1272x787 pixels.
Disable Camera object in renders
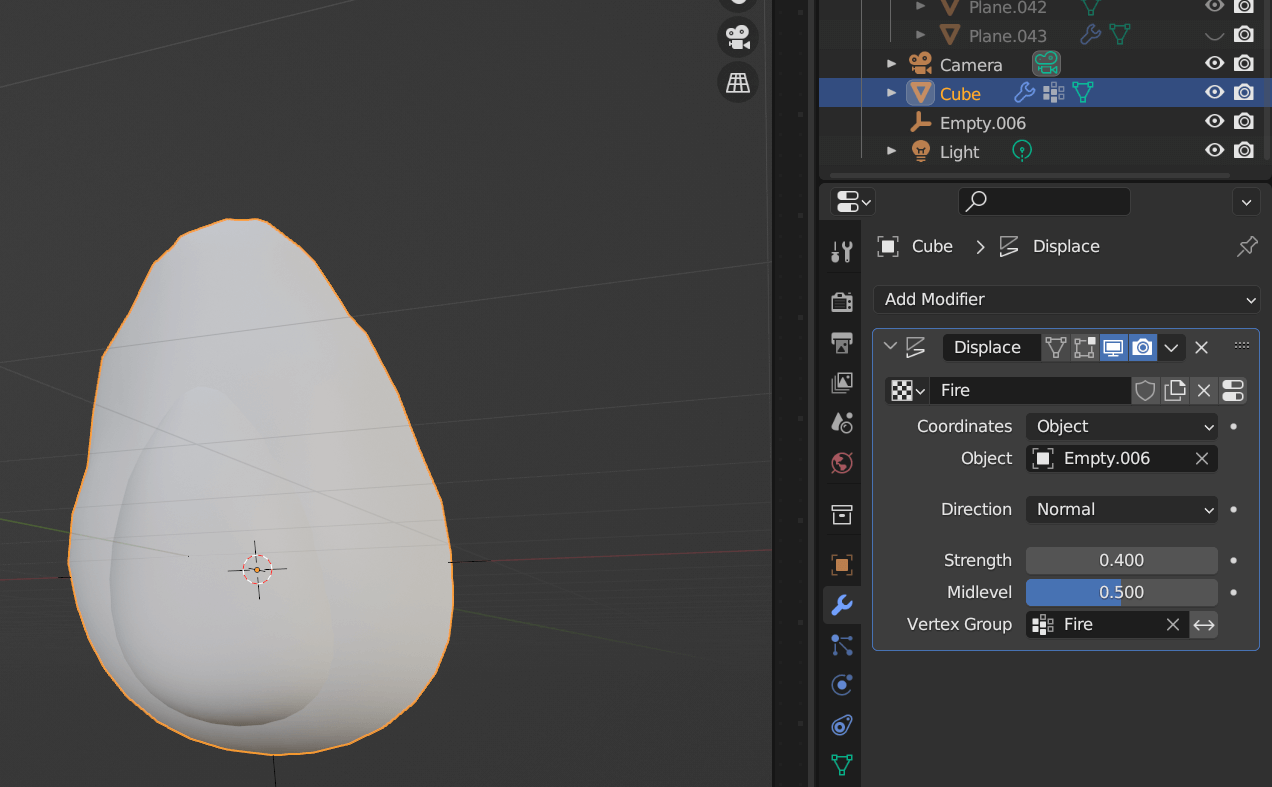[1244, 64]
